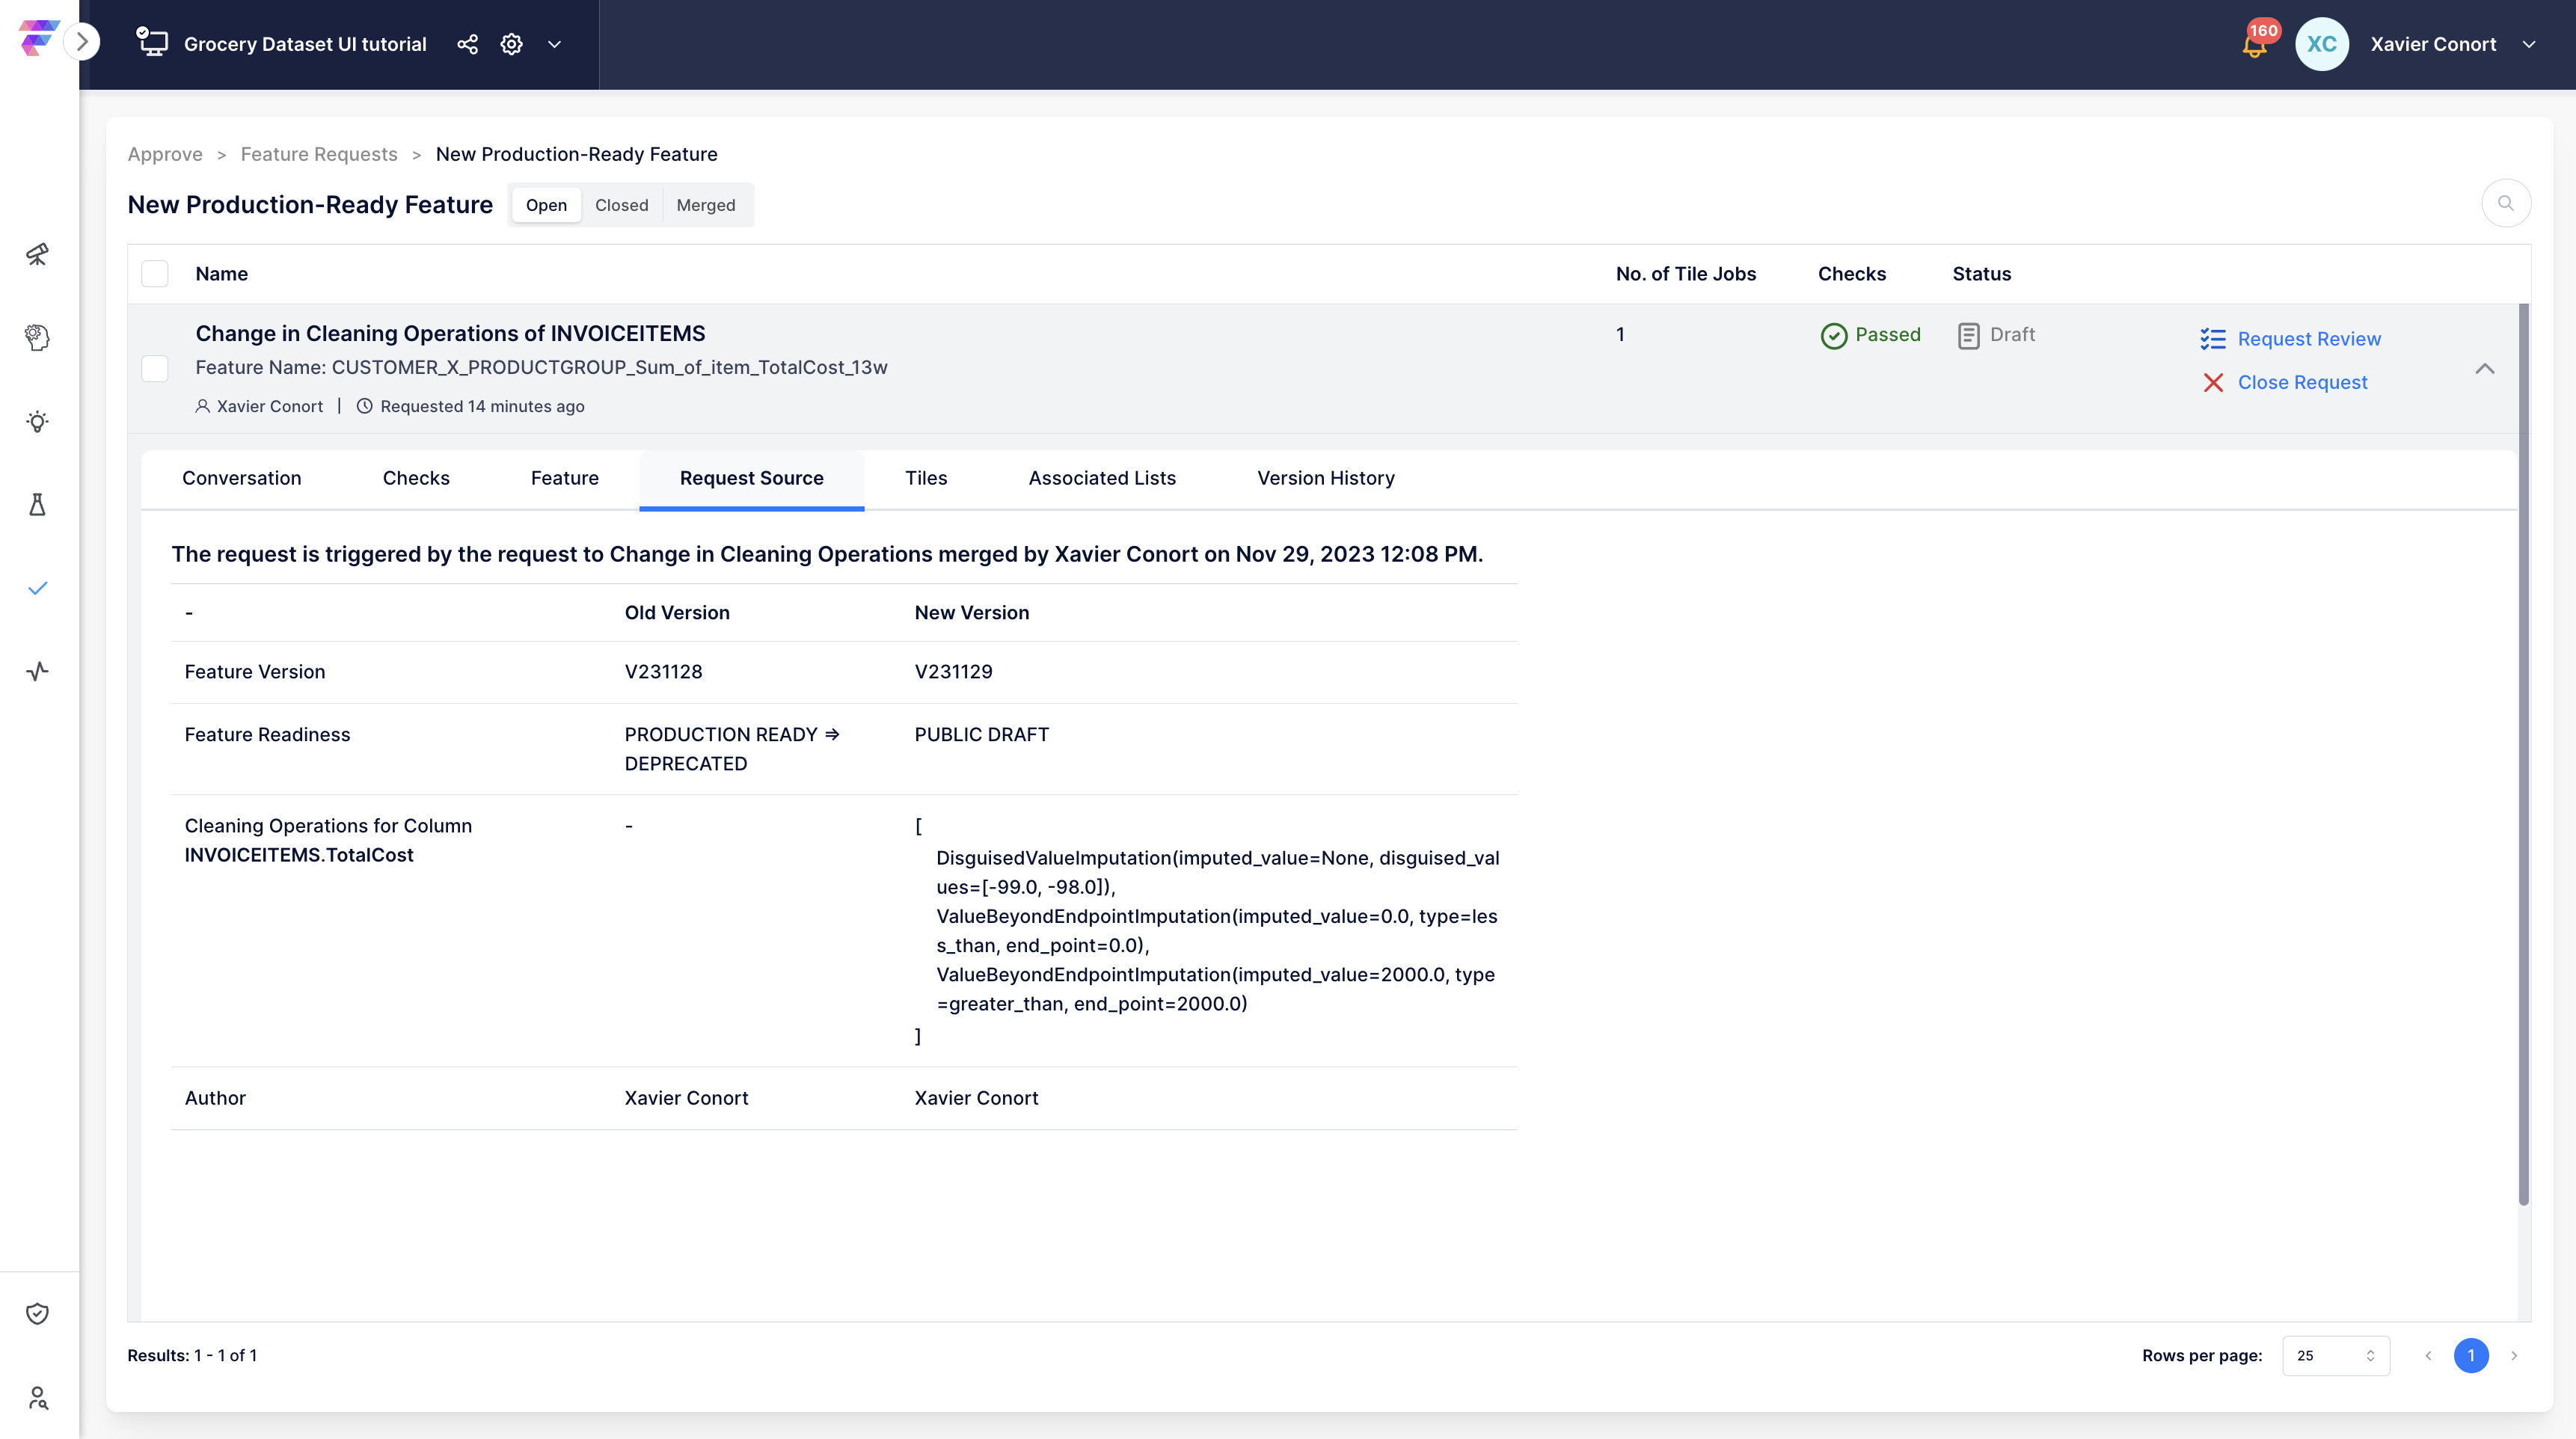Switch to the Tiles tab
Screen dimensions: 2576x1439
point(925,478)
